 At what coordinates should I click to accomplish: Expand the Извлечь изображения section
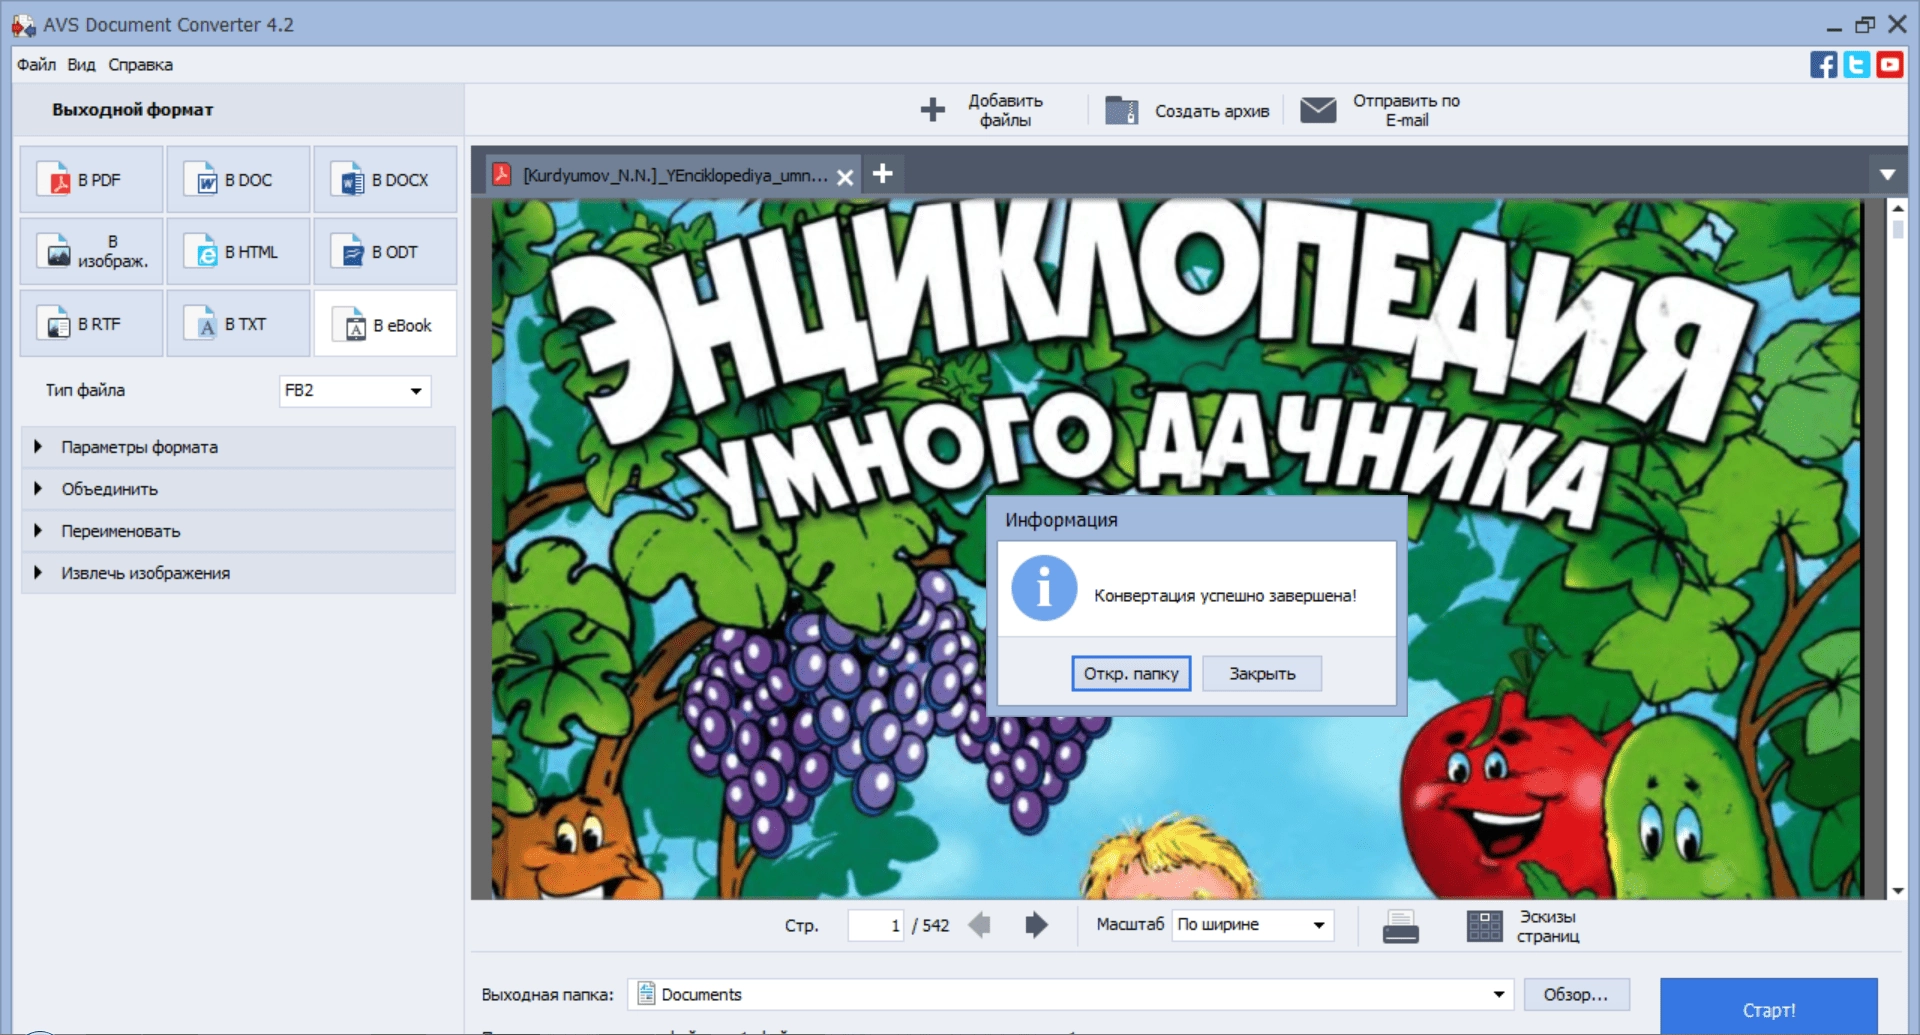(238, 573)
